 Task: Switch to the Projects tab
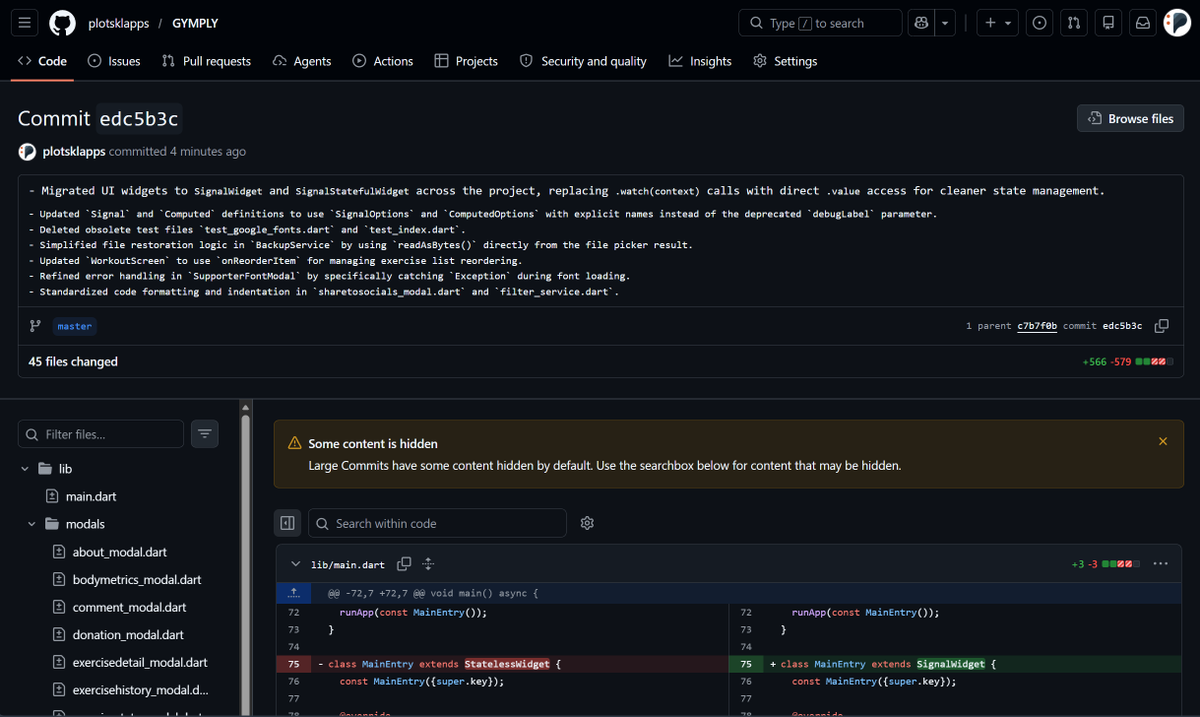click(466, 61)
